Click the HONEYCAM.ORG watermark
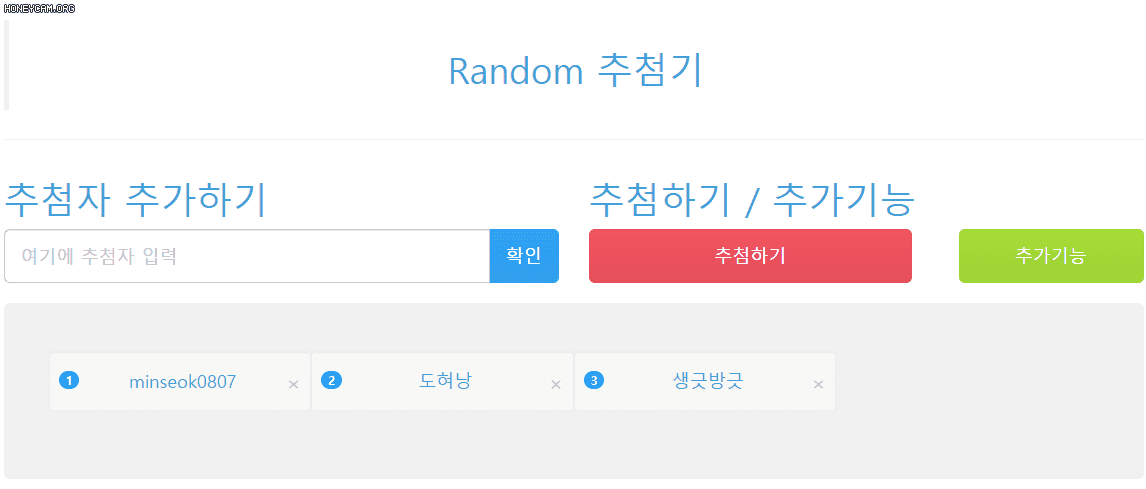This screenshot has width=1146, height=489. click(x=39, y=9)
